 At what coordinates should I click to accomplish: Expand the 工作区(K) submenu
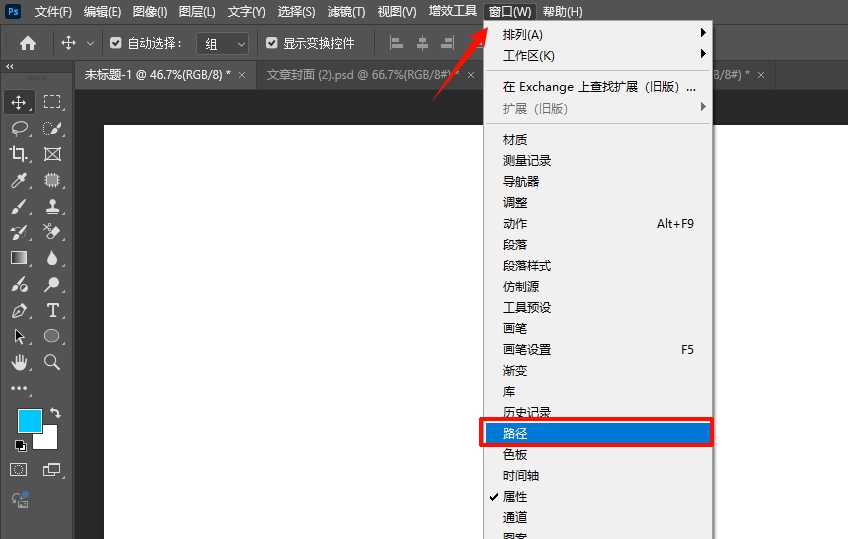598,55
